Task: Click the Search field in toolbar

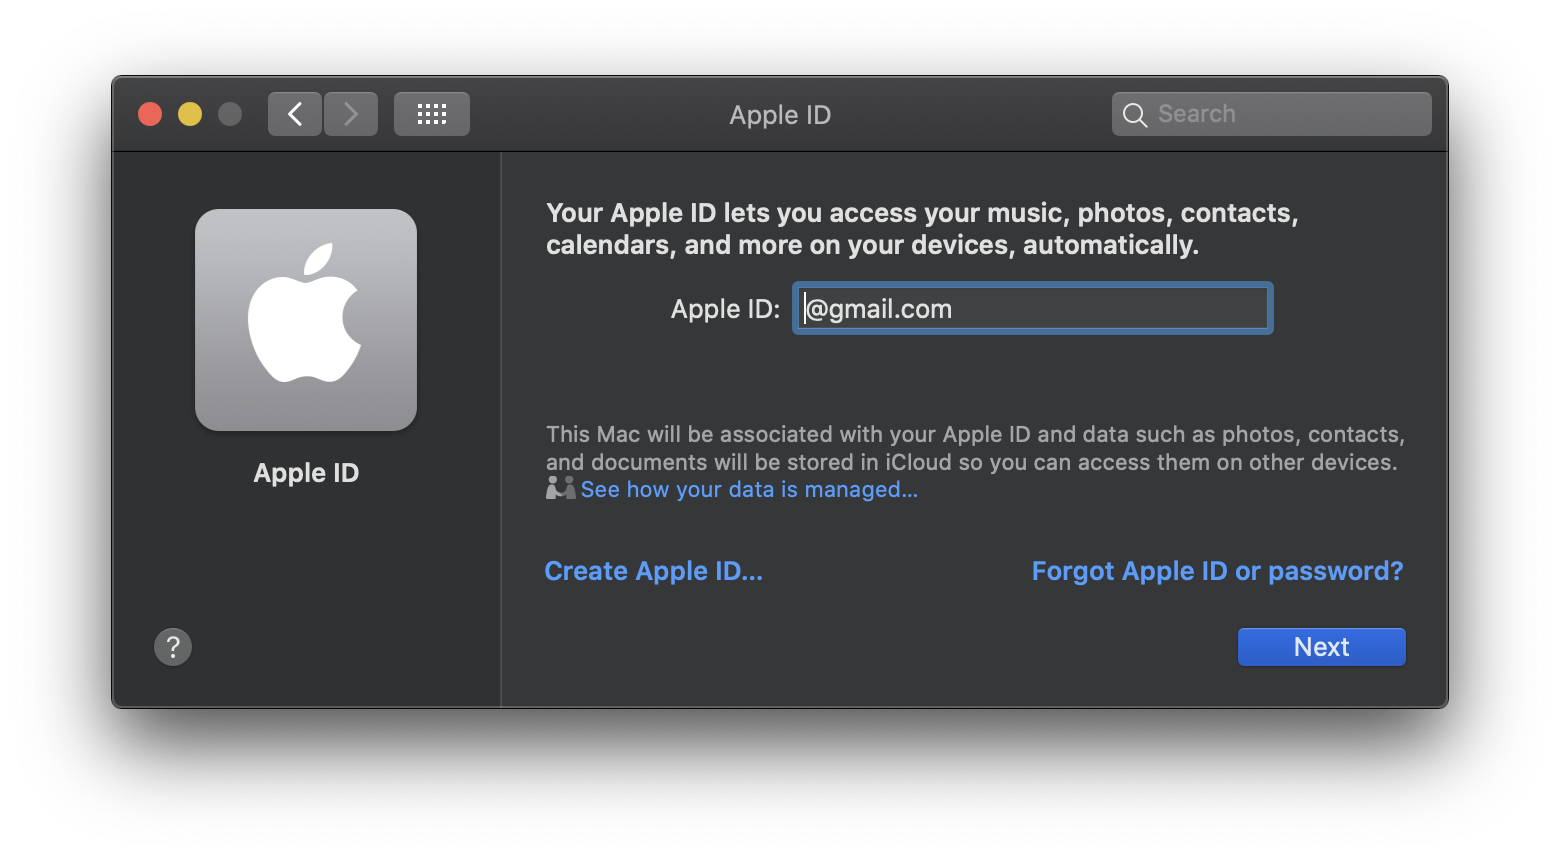Action: [1272, 114]
